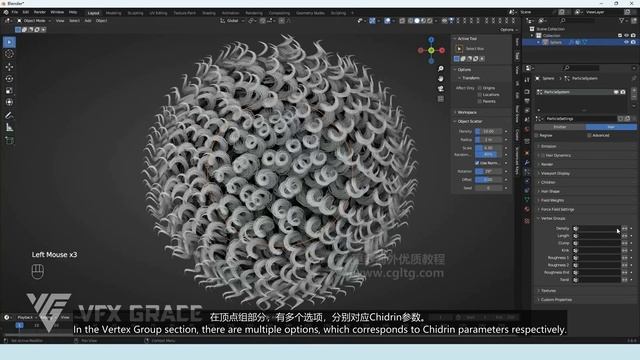Uncheck the Use Normal checkbox
Screen dimensions: 640x360
(x=477, y=163)
